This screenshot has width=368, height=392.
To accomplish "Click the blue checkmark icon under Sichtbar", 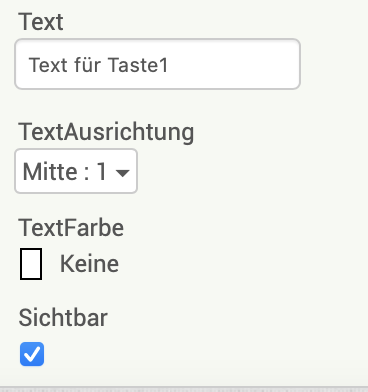I will pos(32,354).
